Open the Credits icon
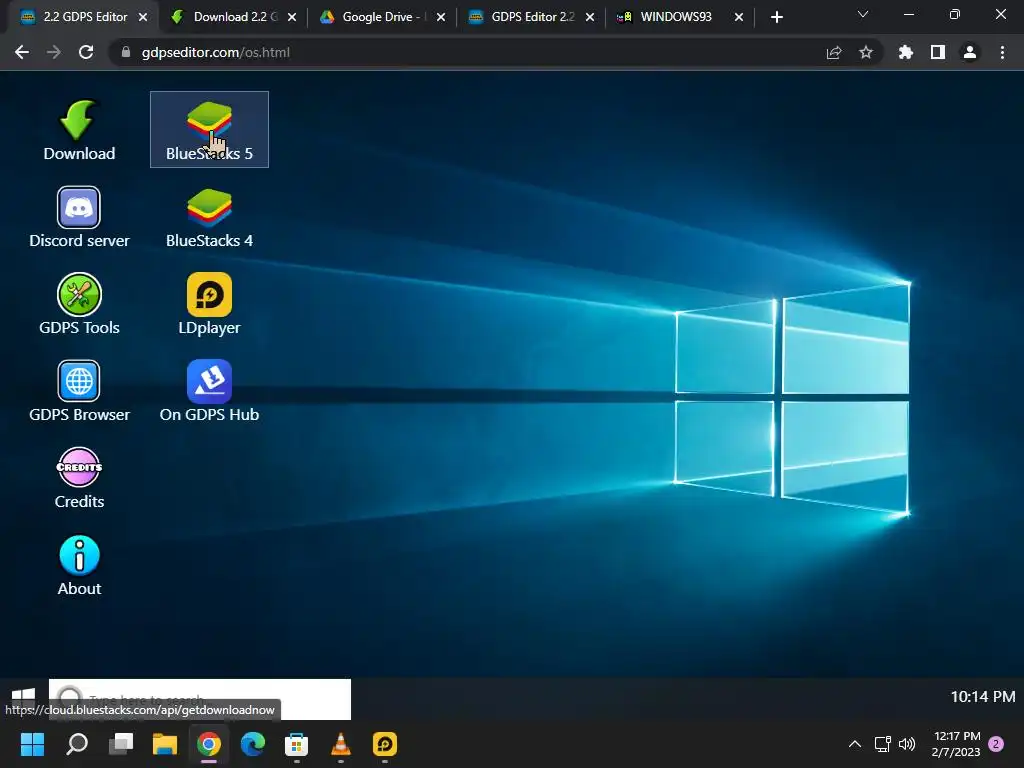Viewport: 1024px width, 768px height. 79,478
